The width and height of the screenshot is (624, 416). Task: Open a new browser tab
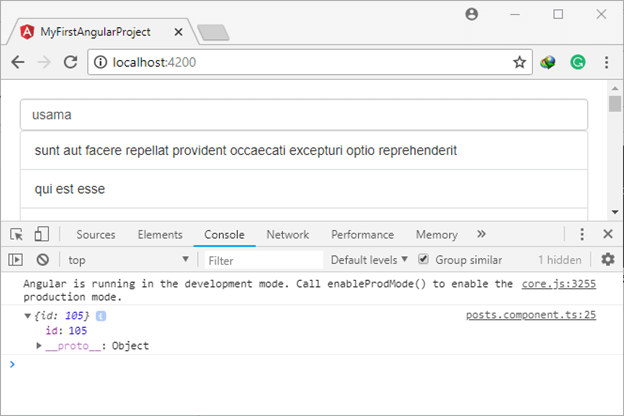coord(213,32)
